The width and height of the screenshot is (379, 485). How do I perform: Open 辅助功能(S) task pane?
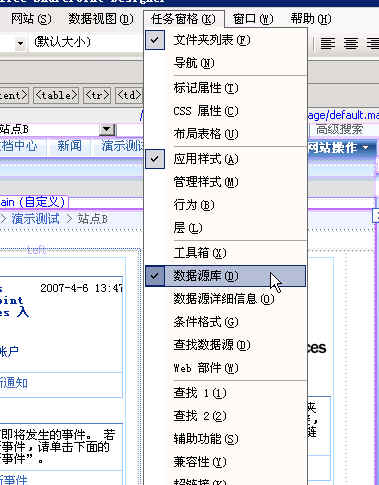pyautogui.click(x=226, y=439)
